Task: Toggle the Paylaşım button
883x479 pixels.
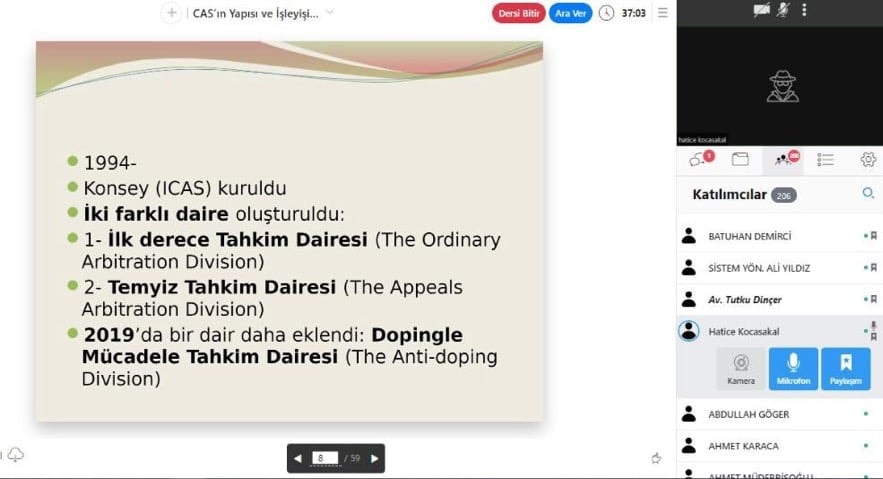Action: [x=846, y=369]
